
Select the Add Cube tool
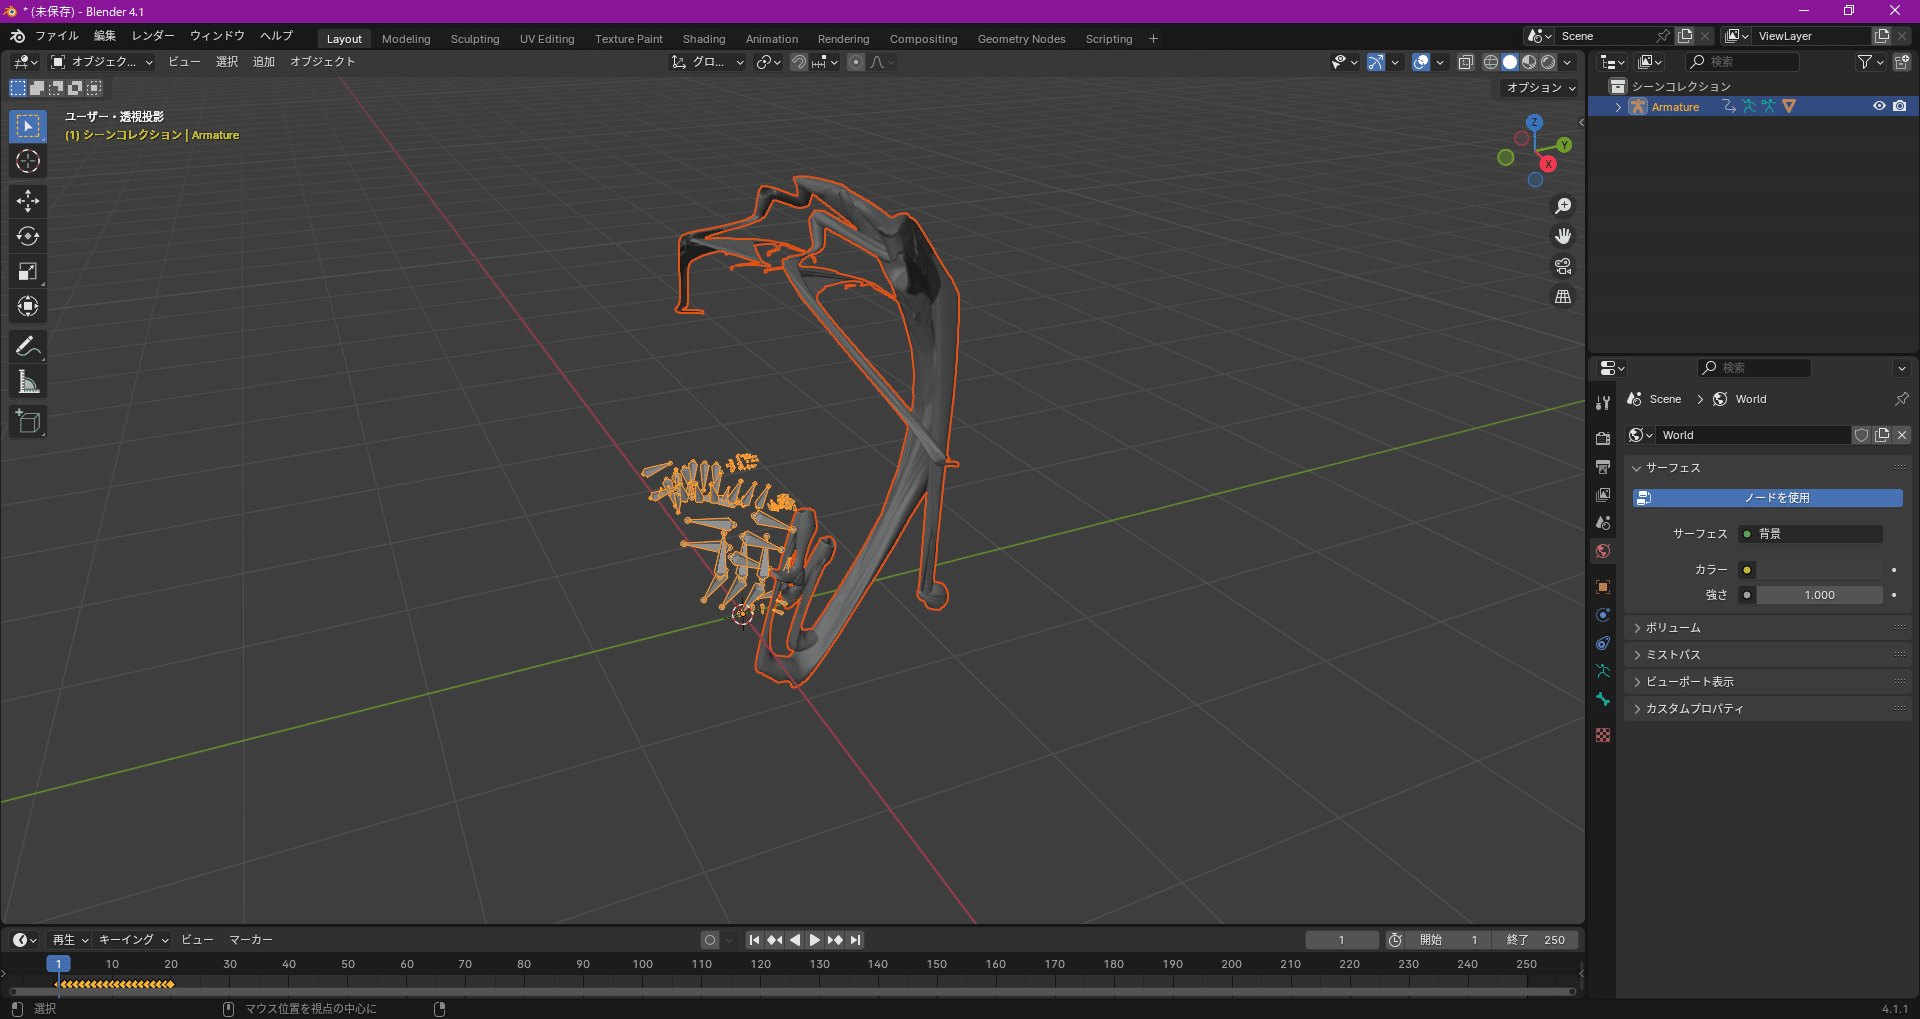click(28, 422)
